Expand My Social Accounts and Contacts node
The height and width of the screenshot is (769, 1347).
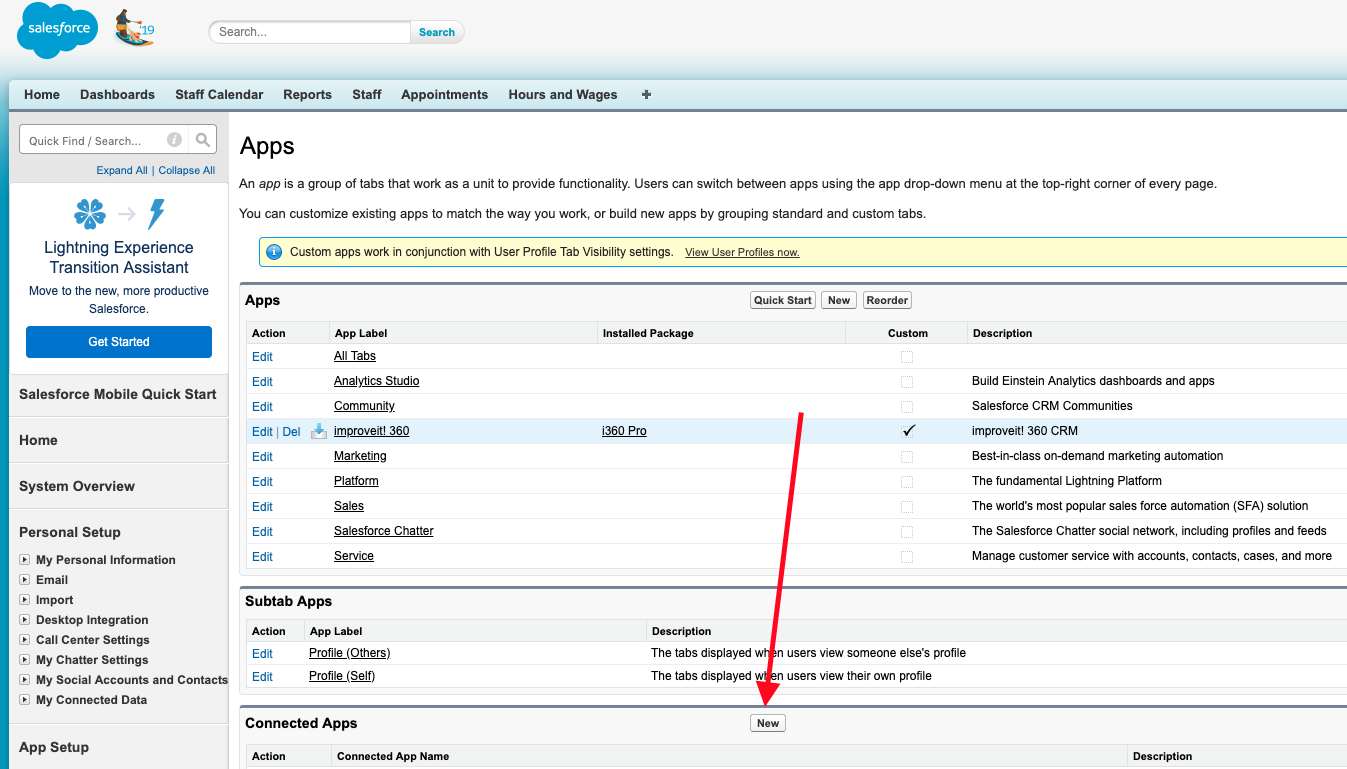coord(25,680)
